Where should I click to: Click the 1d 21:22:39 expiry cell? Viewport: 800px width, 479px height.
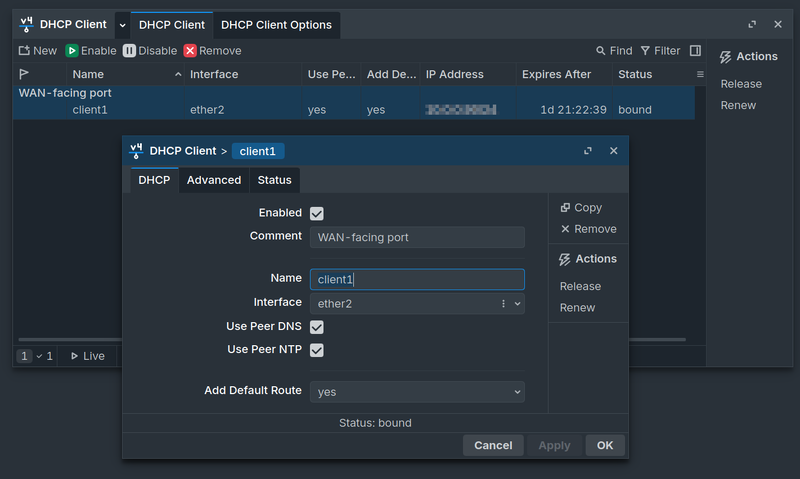573,110
